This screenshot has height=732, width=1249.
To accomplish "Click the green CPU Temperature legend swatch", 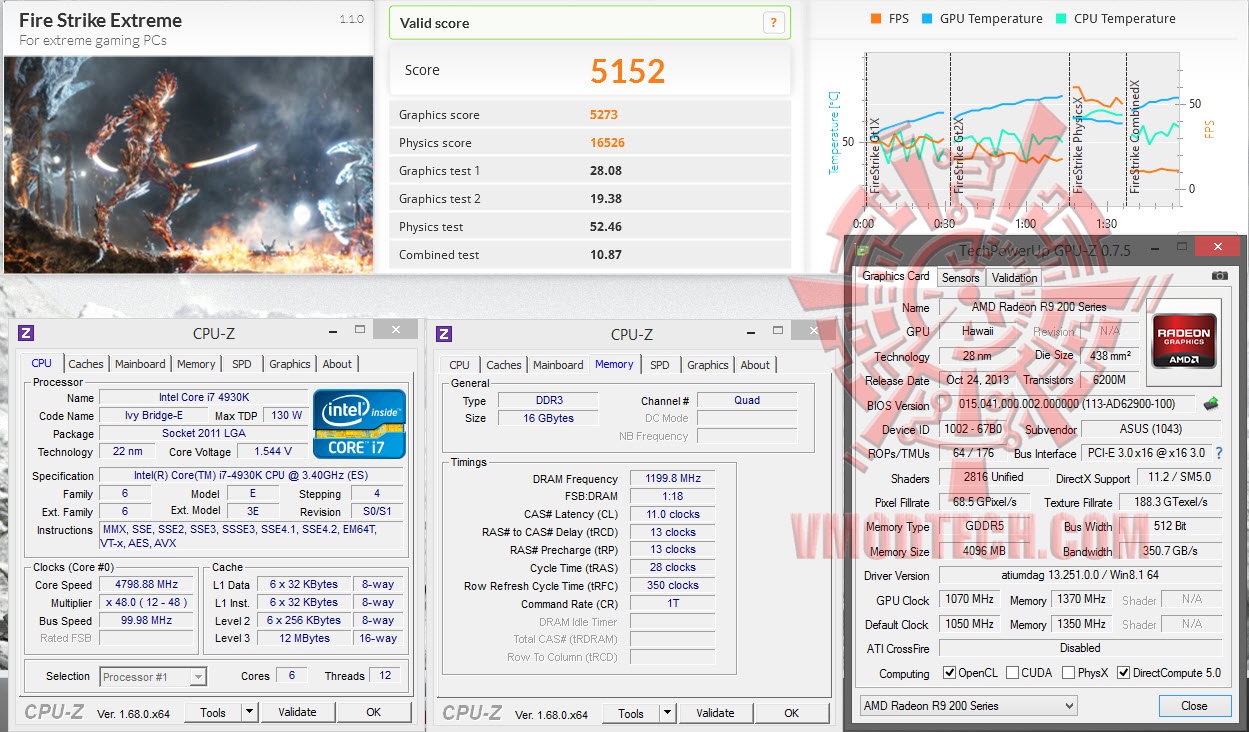I will click(x=1059, y=18).
